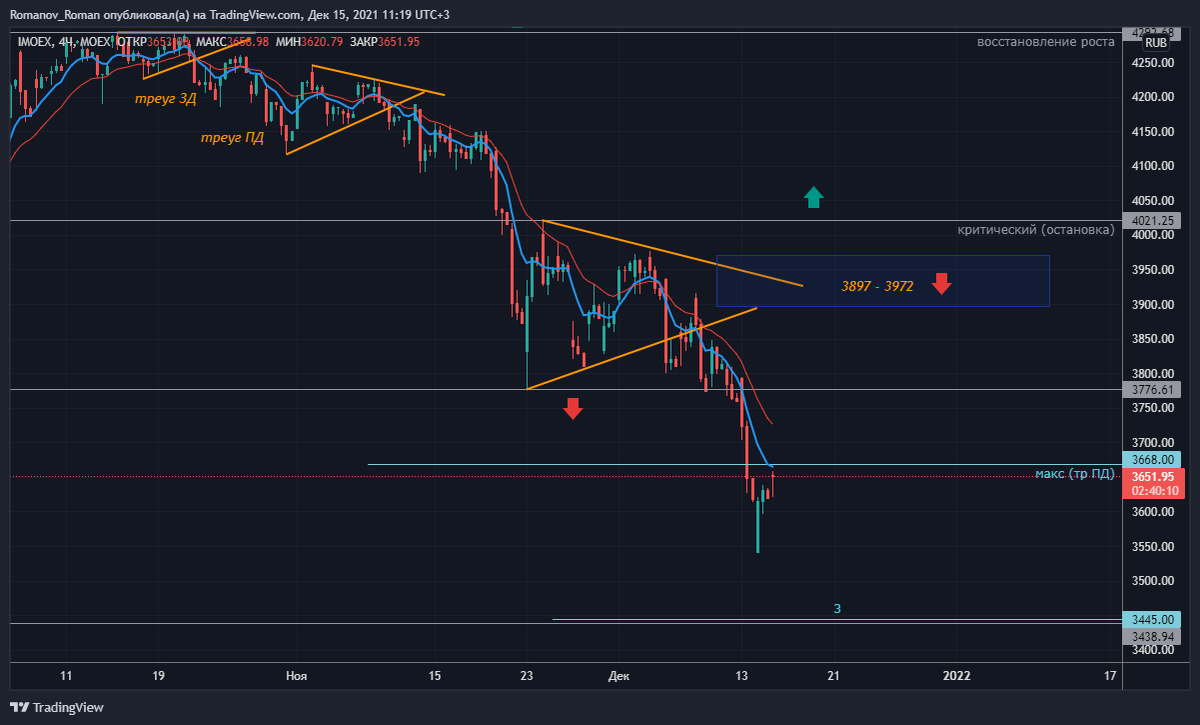1200x725 pixels.
Task: Click the 'Ноя' month label on time axis
Action: coord(296,676)
